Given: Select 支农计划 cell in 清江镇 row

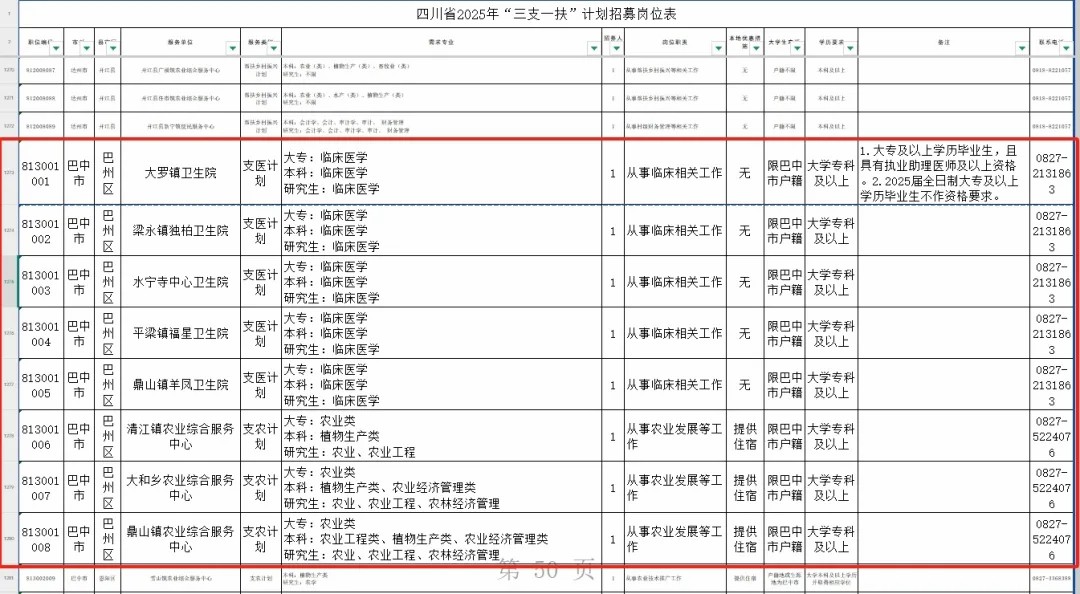Looking at the screenshot, I should (x=260, y=436).
